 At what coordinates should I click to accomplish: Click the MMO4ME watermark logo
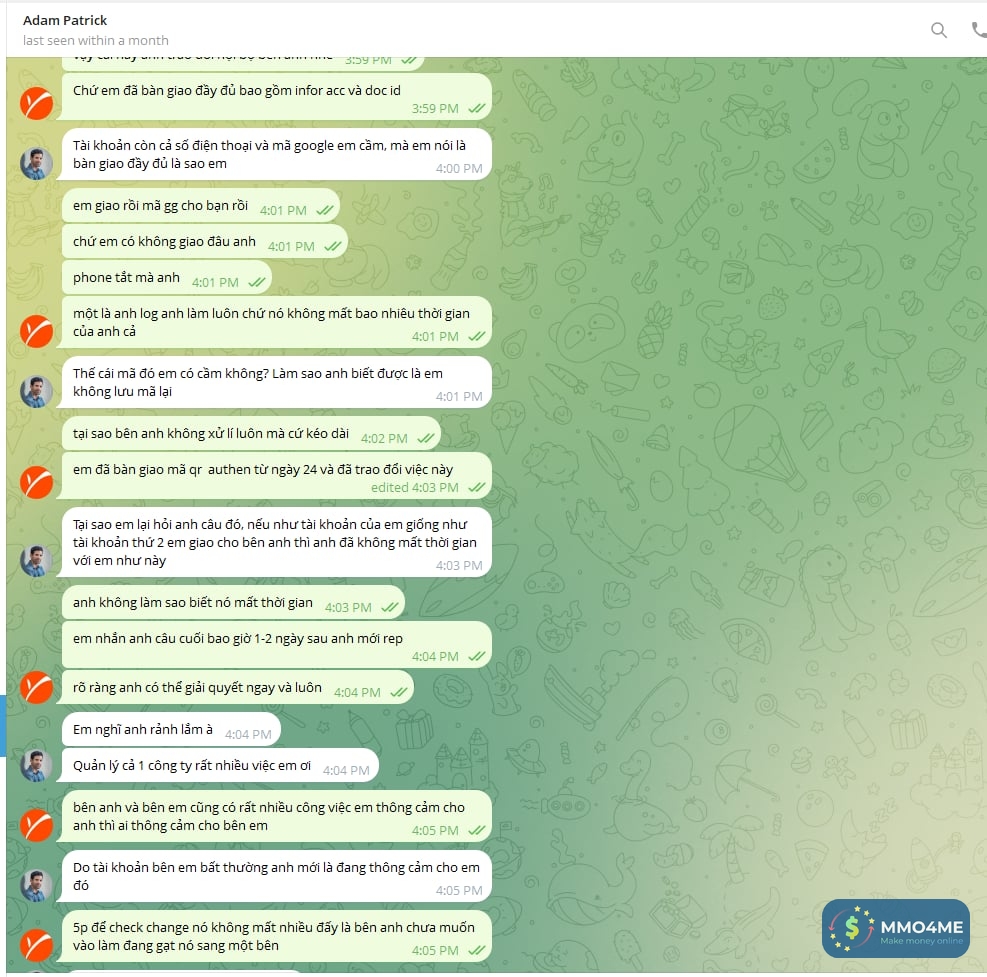click(x=896, y=928)
